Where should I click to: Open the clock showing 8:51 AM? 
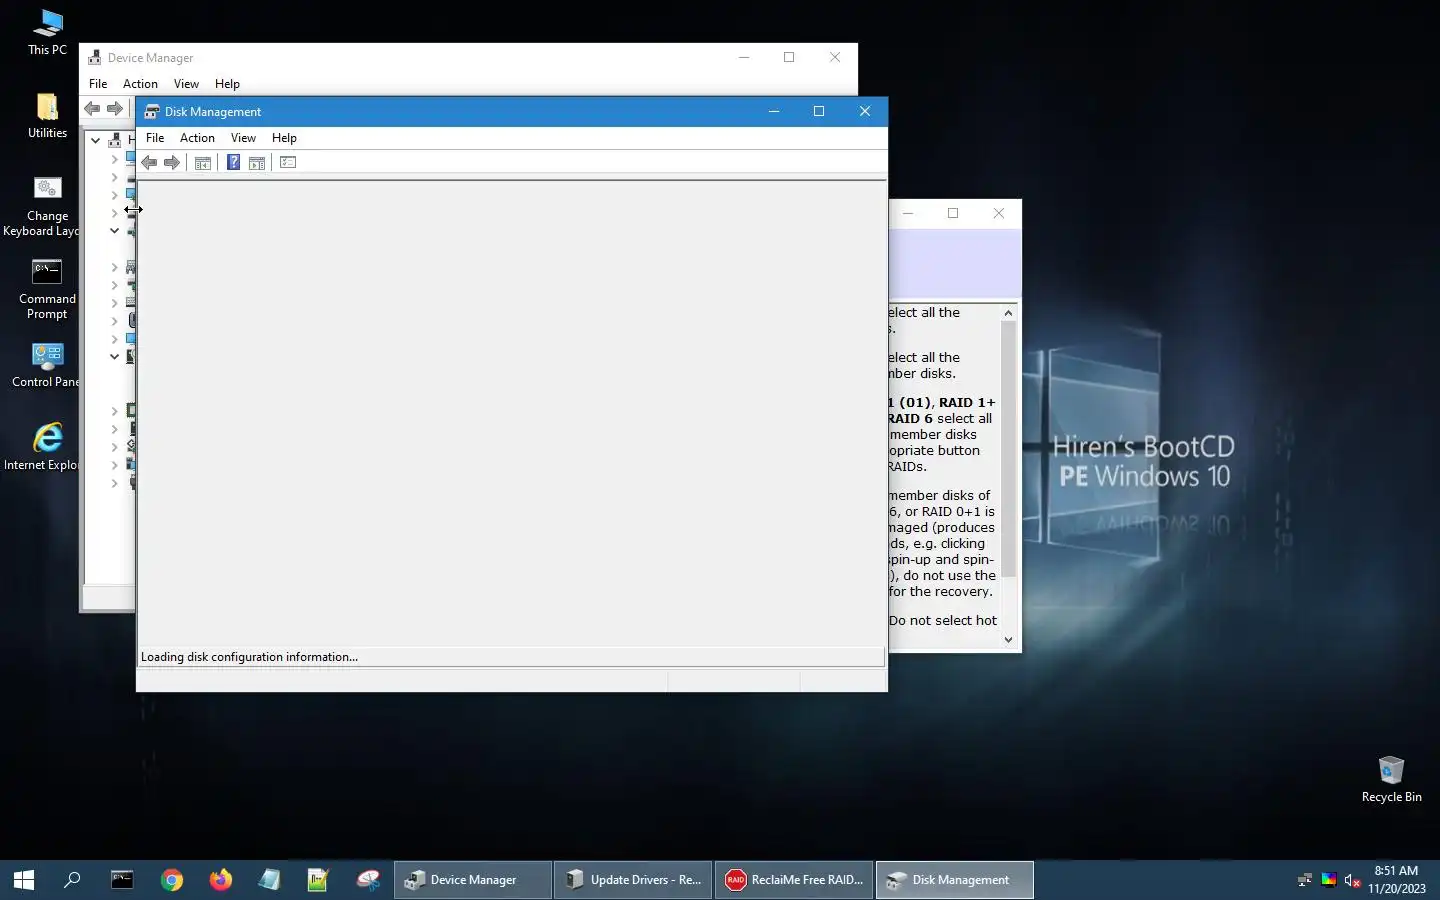1397,880
